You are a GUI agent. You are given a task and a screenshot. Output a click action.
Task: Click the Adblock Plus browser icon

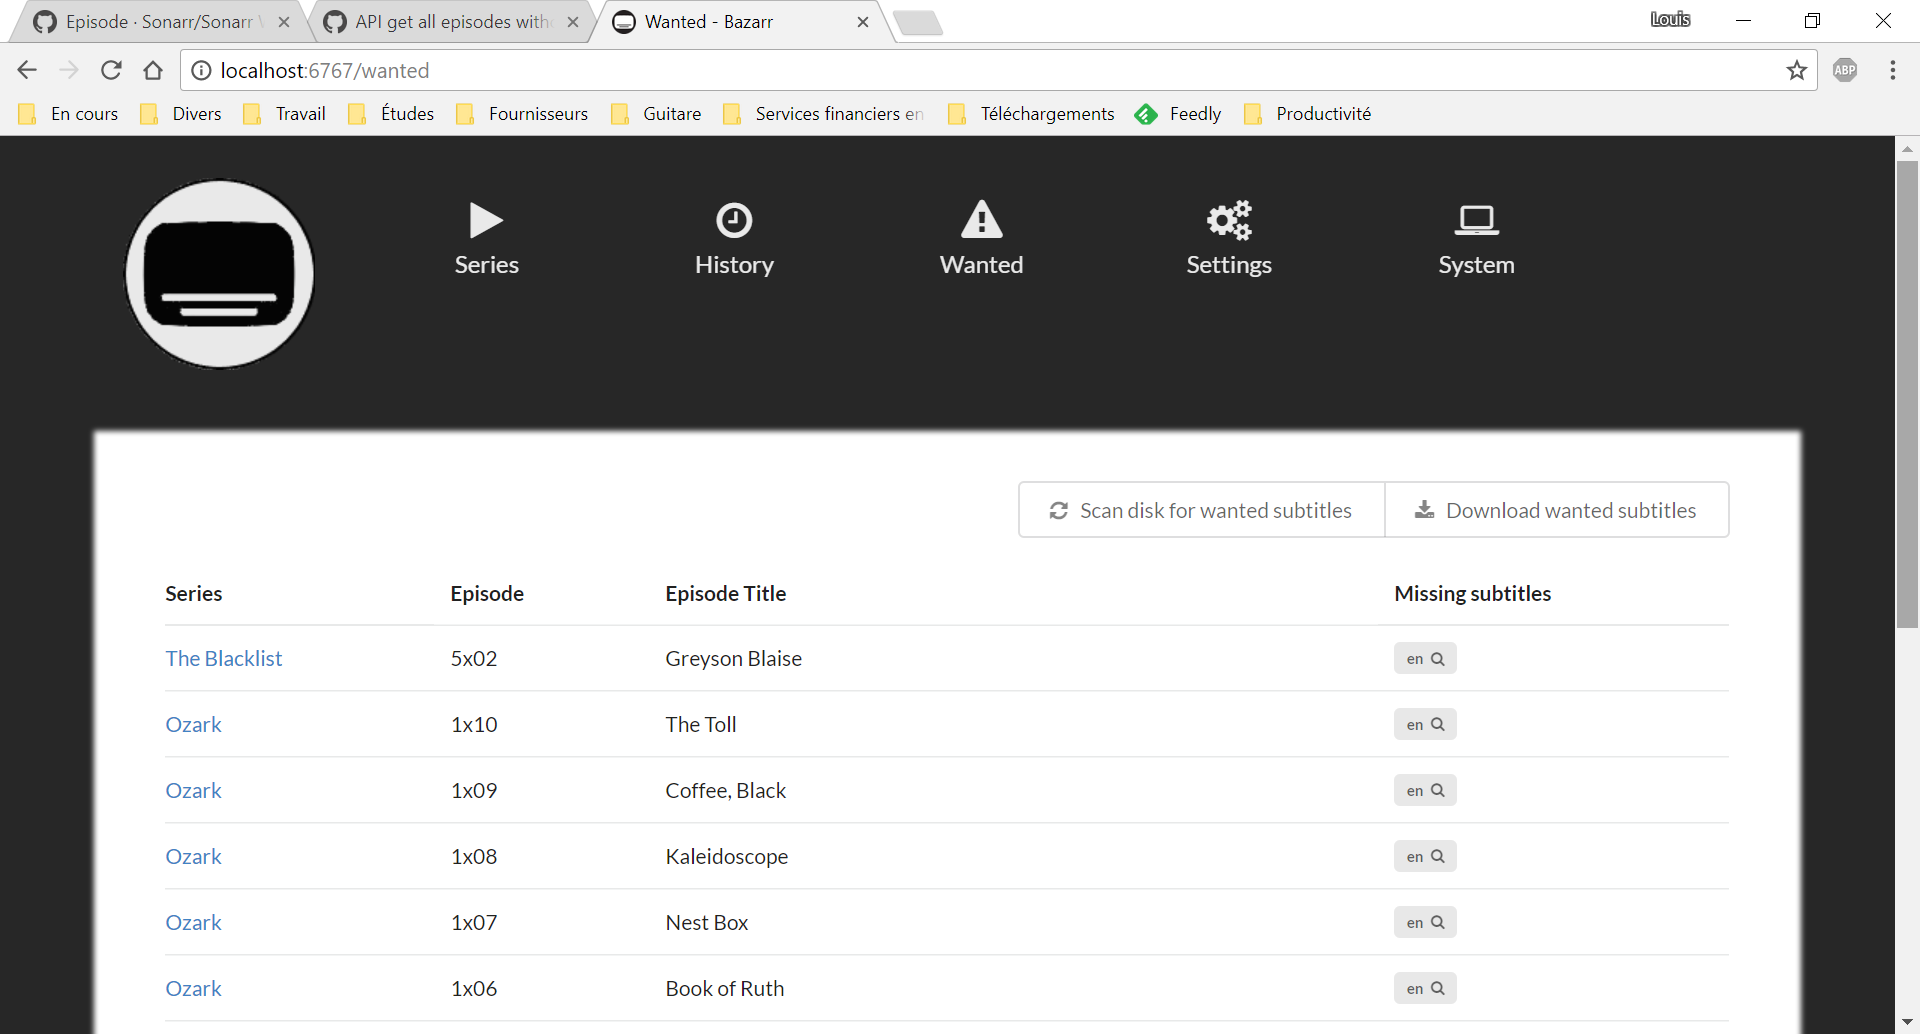1846,70
